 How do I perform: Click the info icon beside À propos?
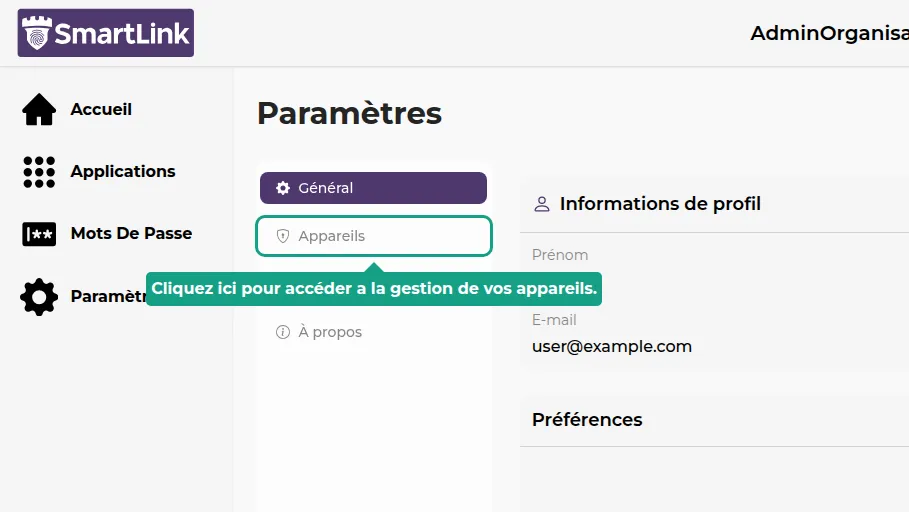[x=283, y=332]
